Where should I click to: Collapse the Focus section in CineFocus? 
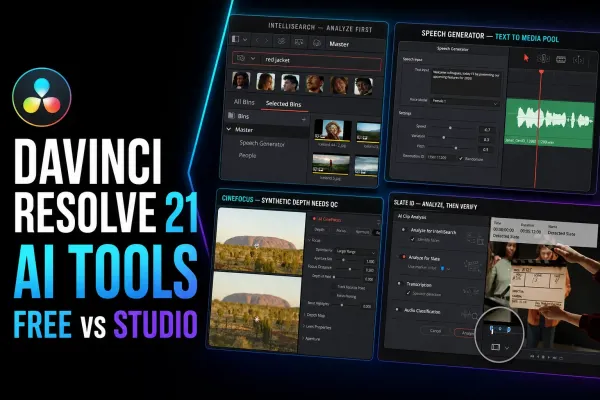(309, 240)
